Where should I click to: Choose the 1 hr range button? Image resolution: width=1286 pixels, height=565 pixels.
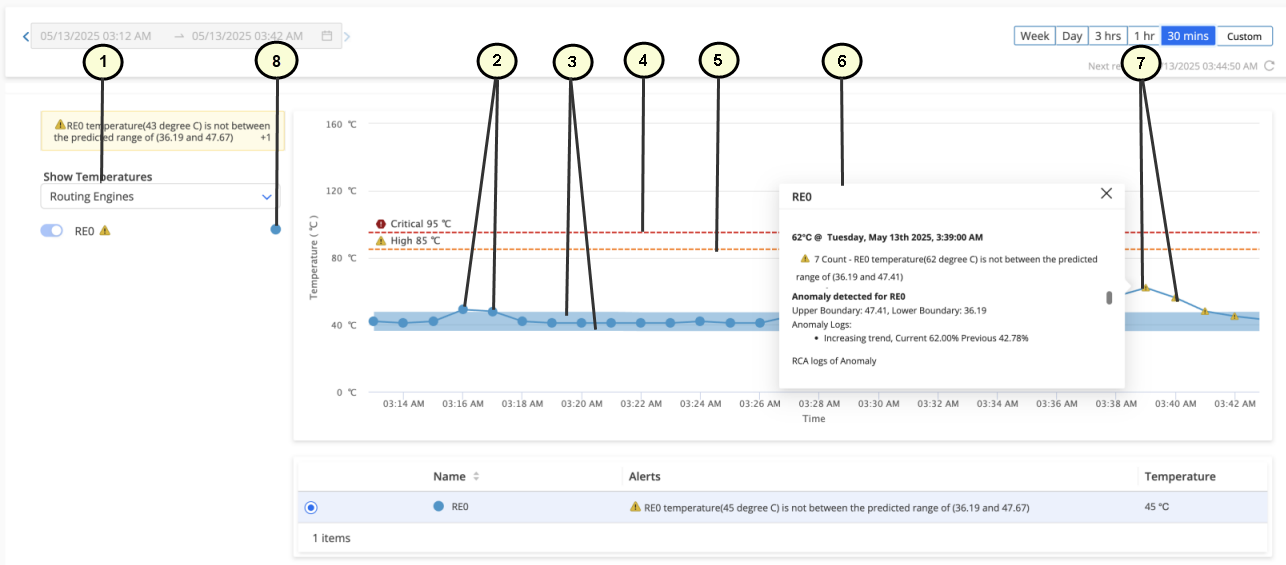[x=1144, y=36]
